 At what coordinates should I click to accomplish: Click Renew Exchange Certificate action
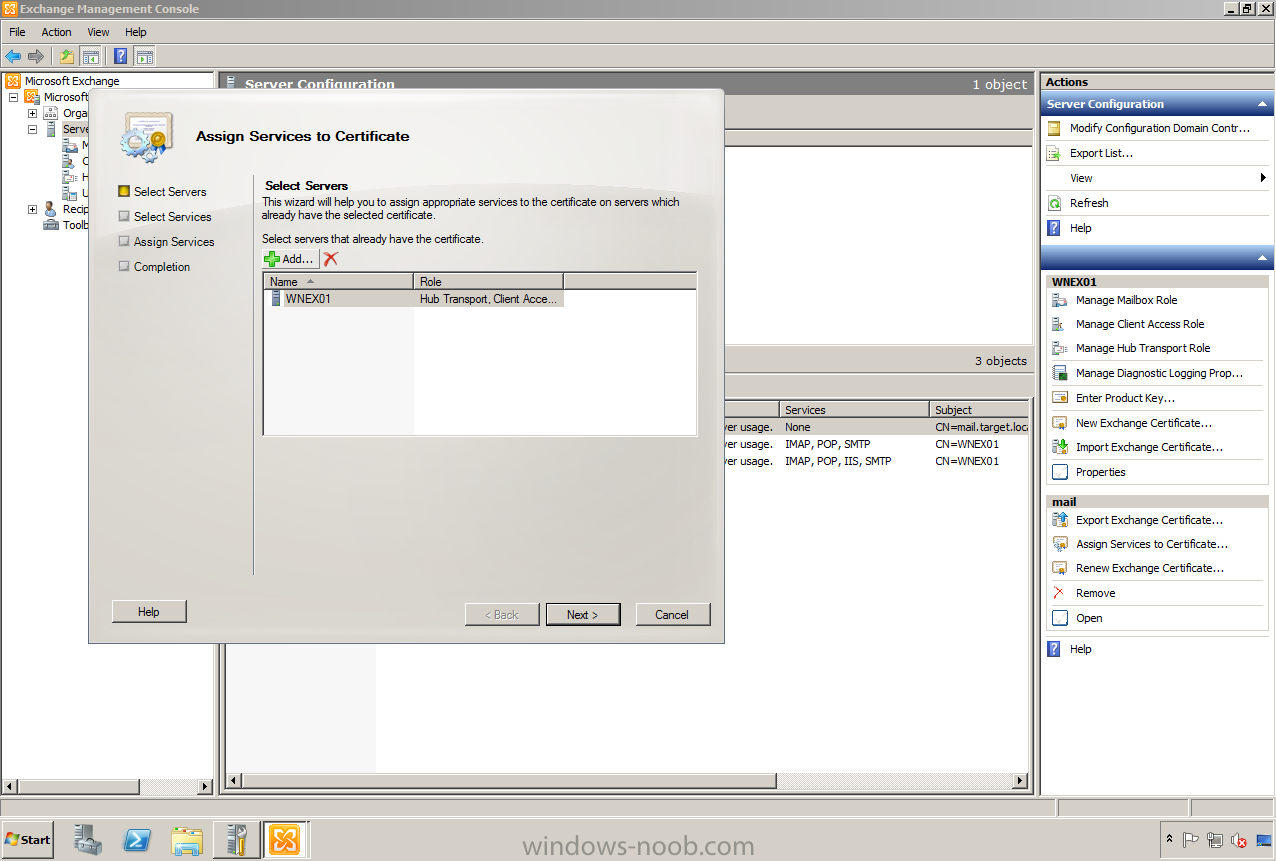[1149, 568]
